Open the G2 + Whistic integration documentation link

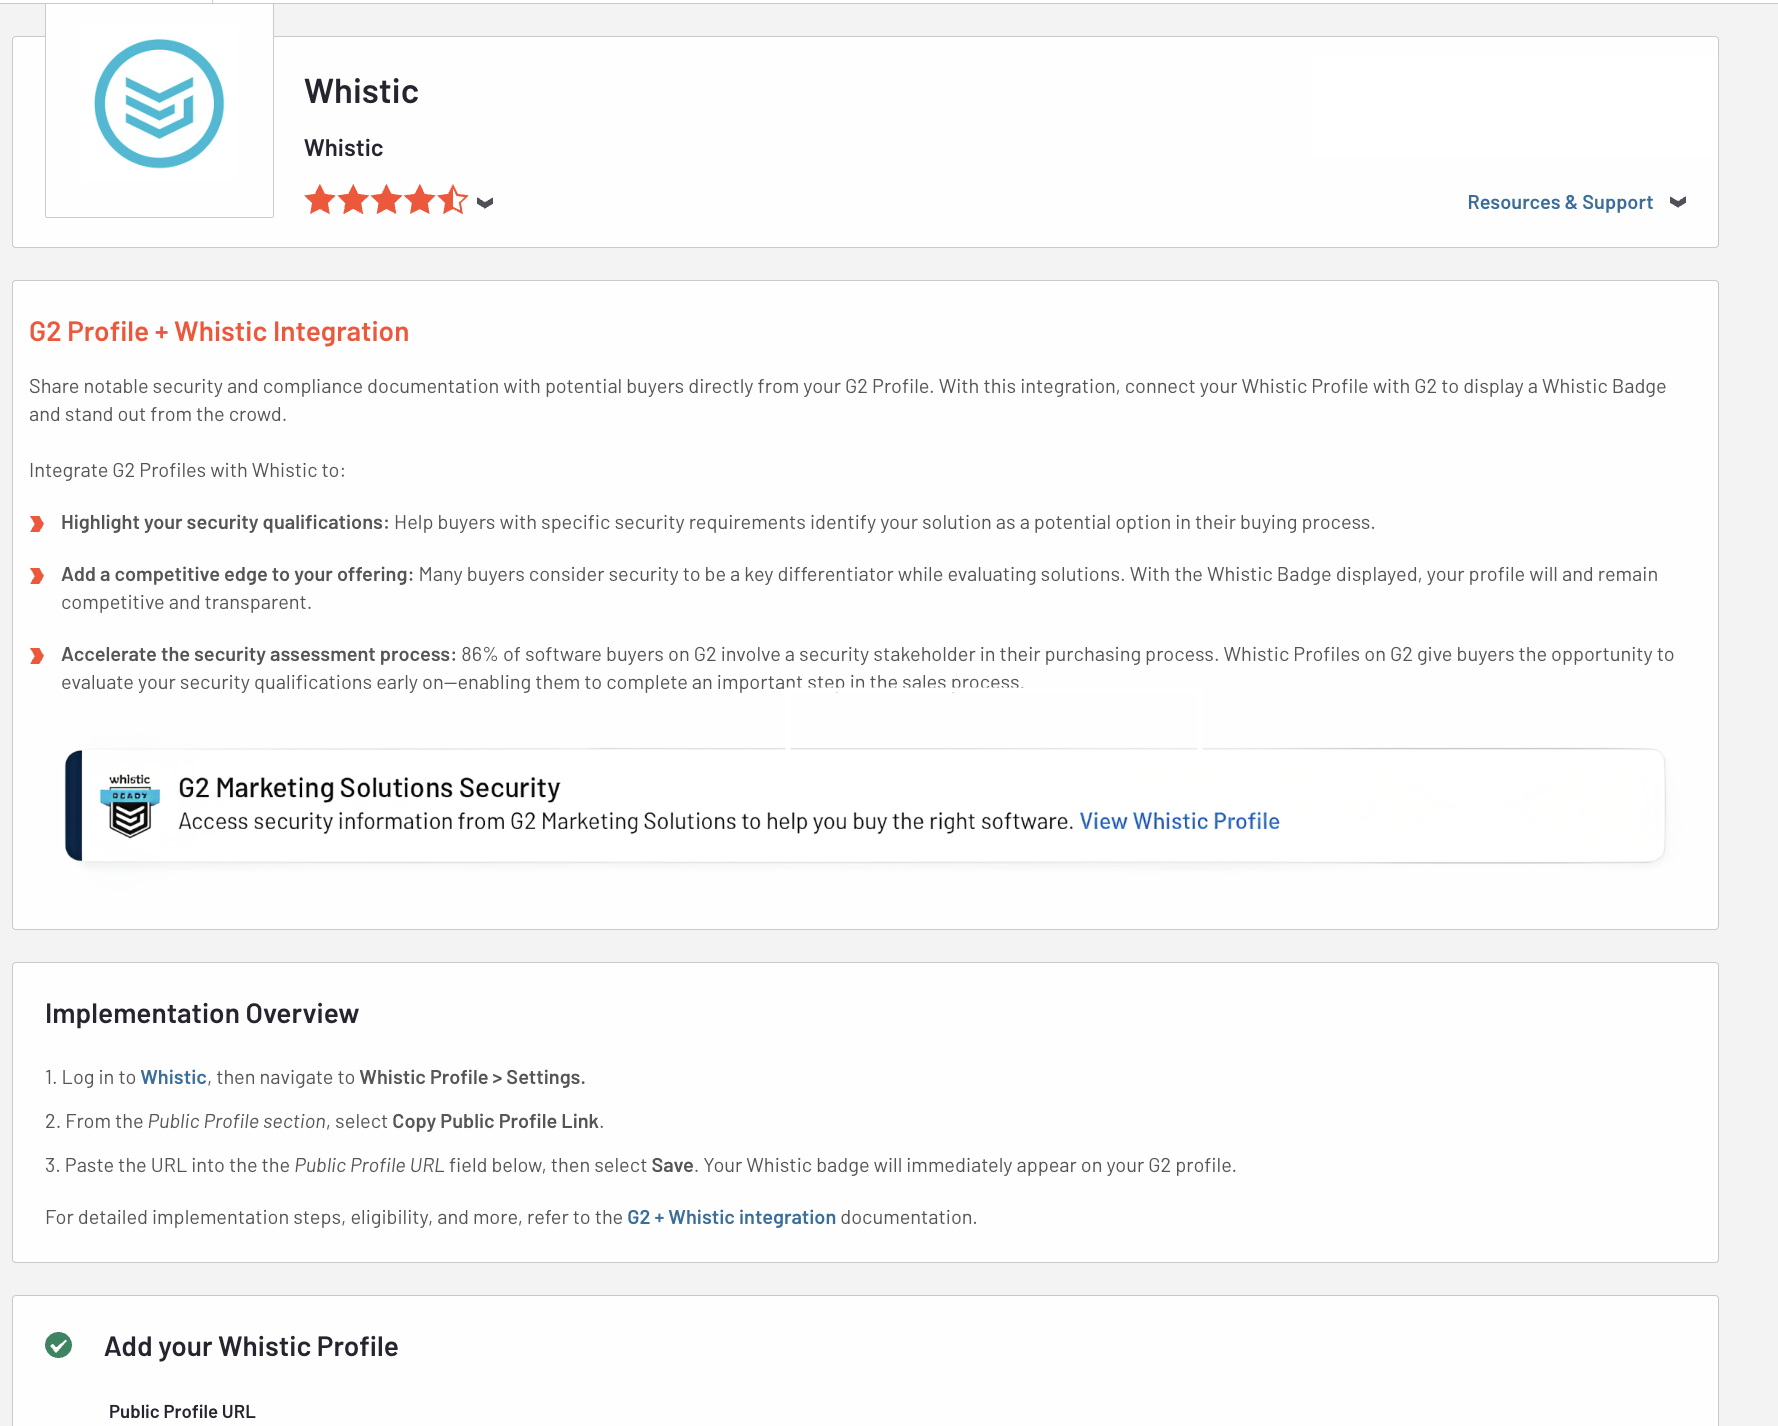(x=731, y=1217)
